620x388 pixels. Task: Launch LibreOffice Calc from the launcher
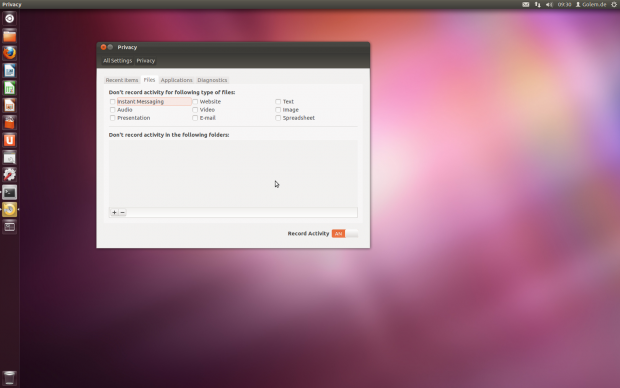coord(9,88)
